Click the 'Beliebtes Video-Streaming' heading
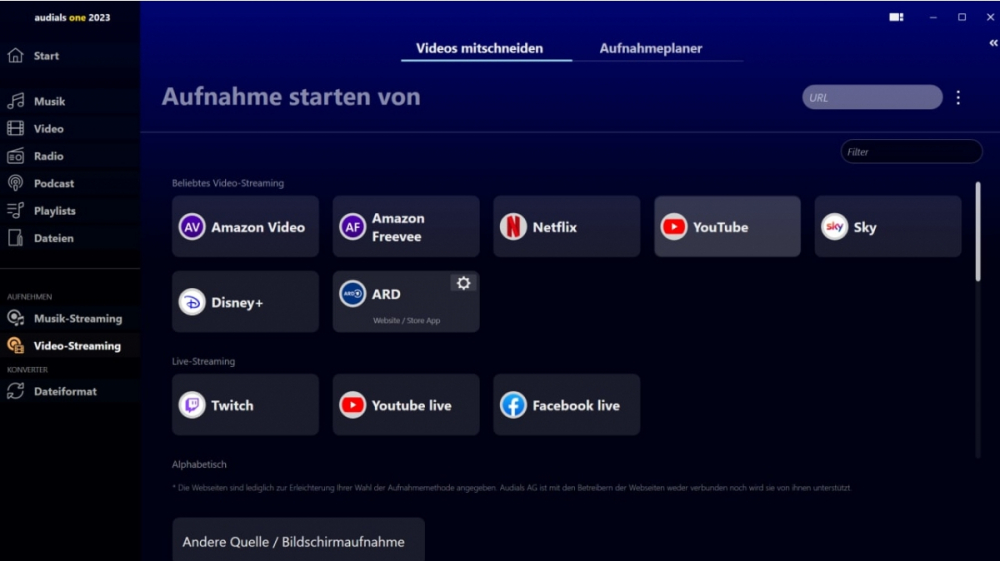 [228, 183]
